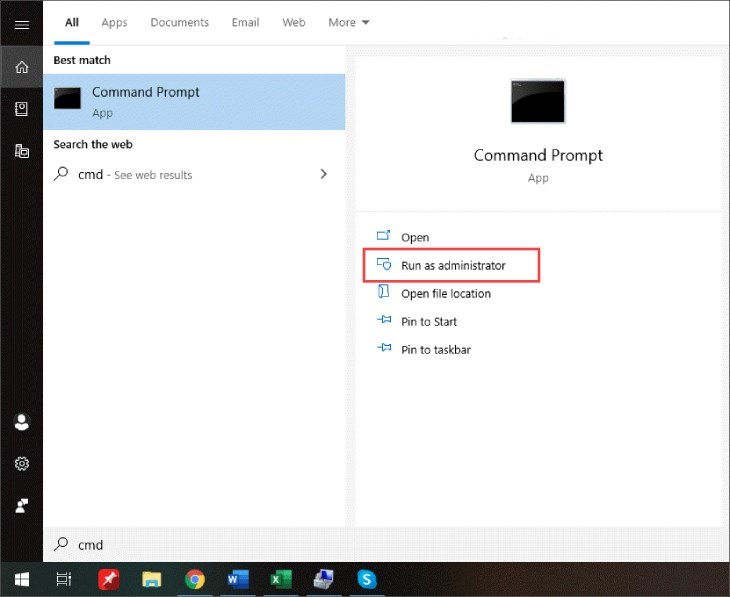Open the notebook icon in the sidebar
The image size is (730, 597).
pos(21,109)
